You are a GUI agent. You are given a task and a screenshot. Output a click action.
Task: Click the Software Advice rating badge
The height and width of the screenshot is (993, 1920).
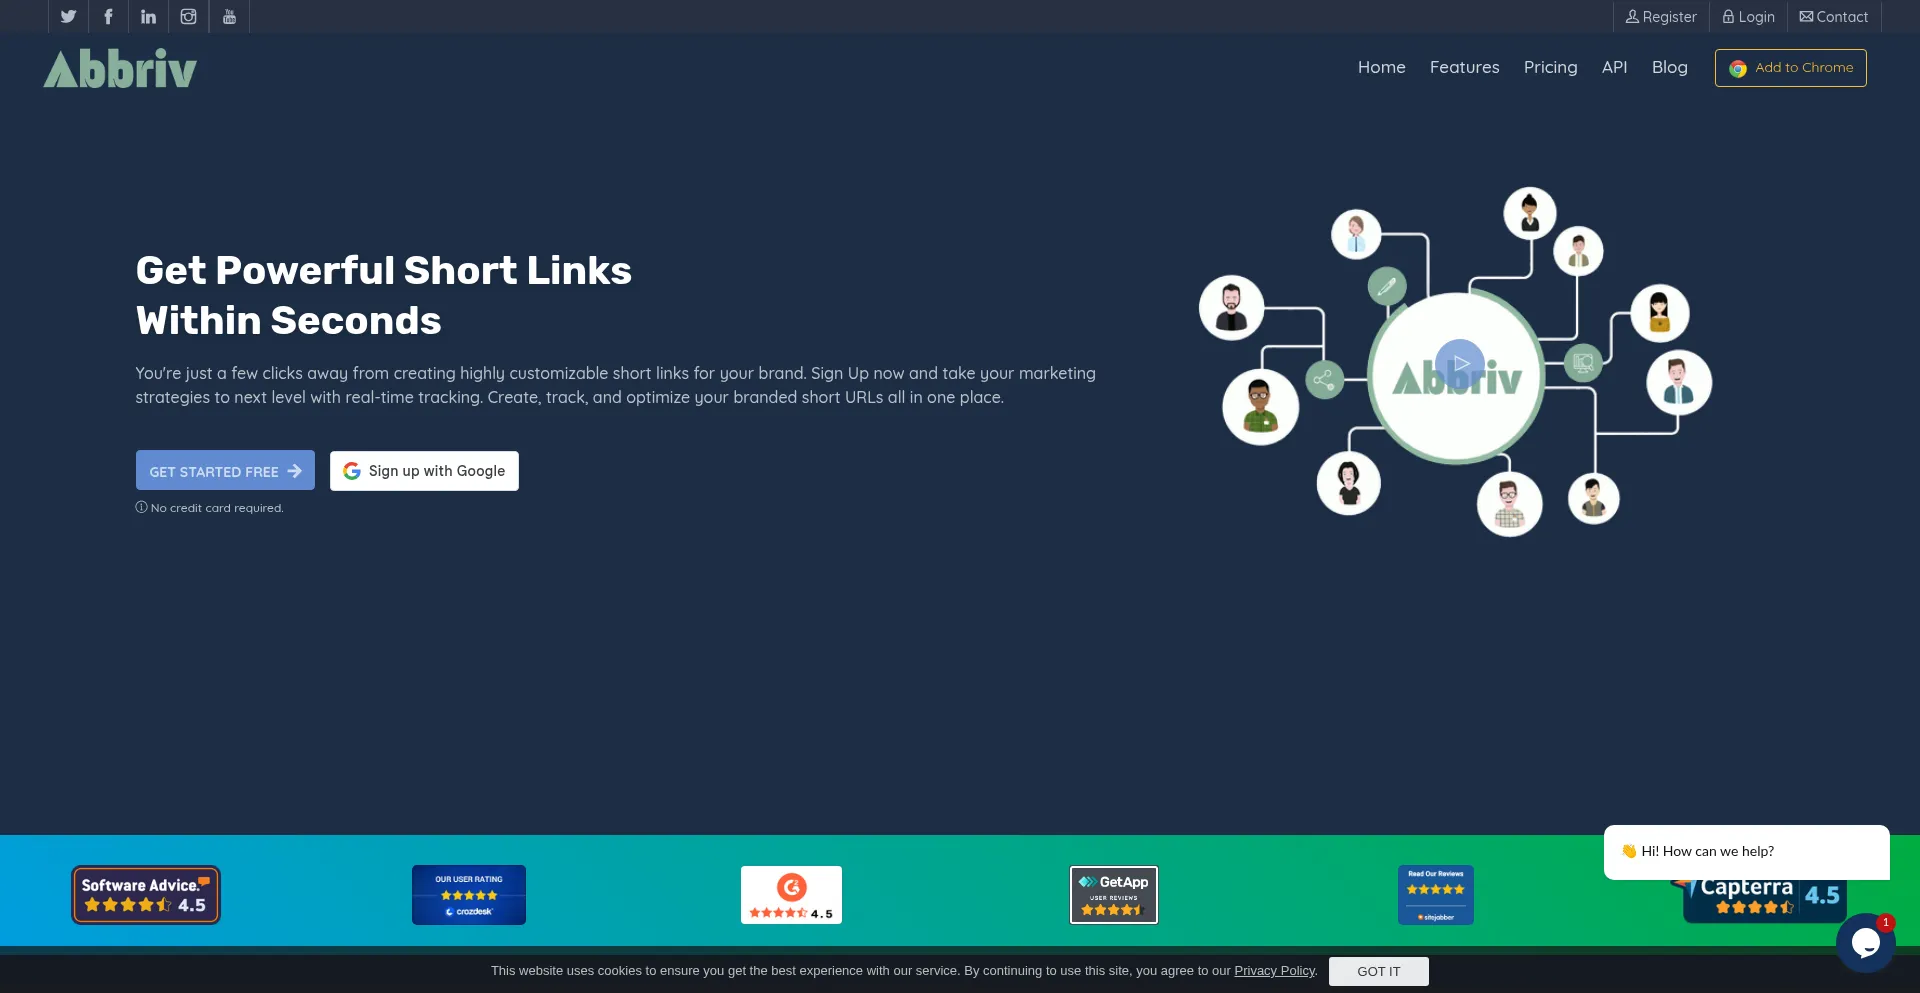point(146,895)
